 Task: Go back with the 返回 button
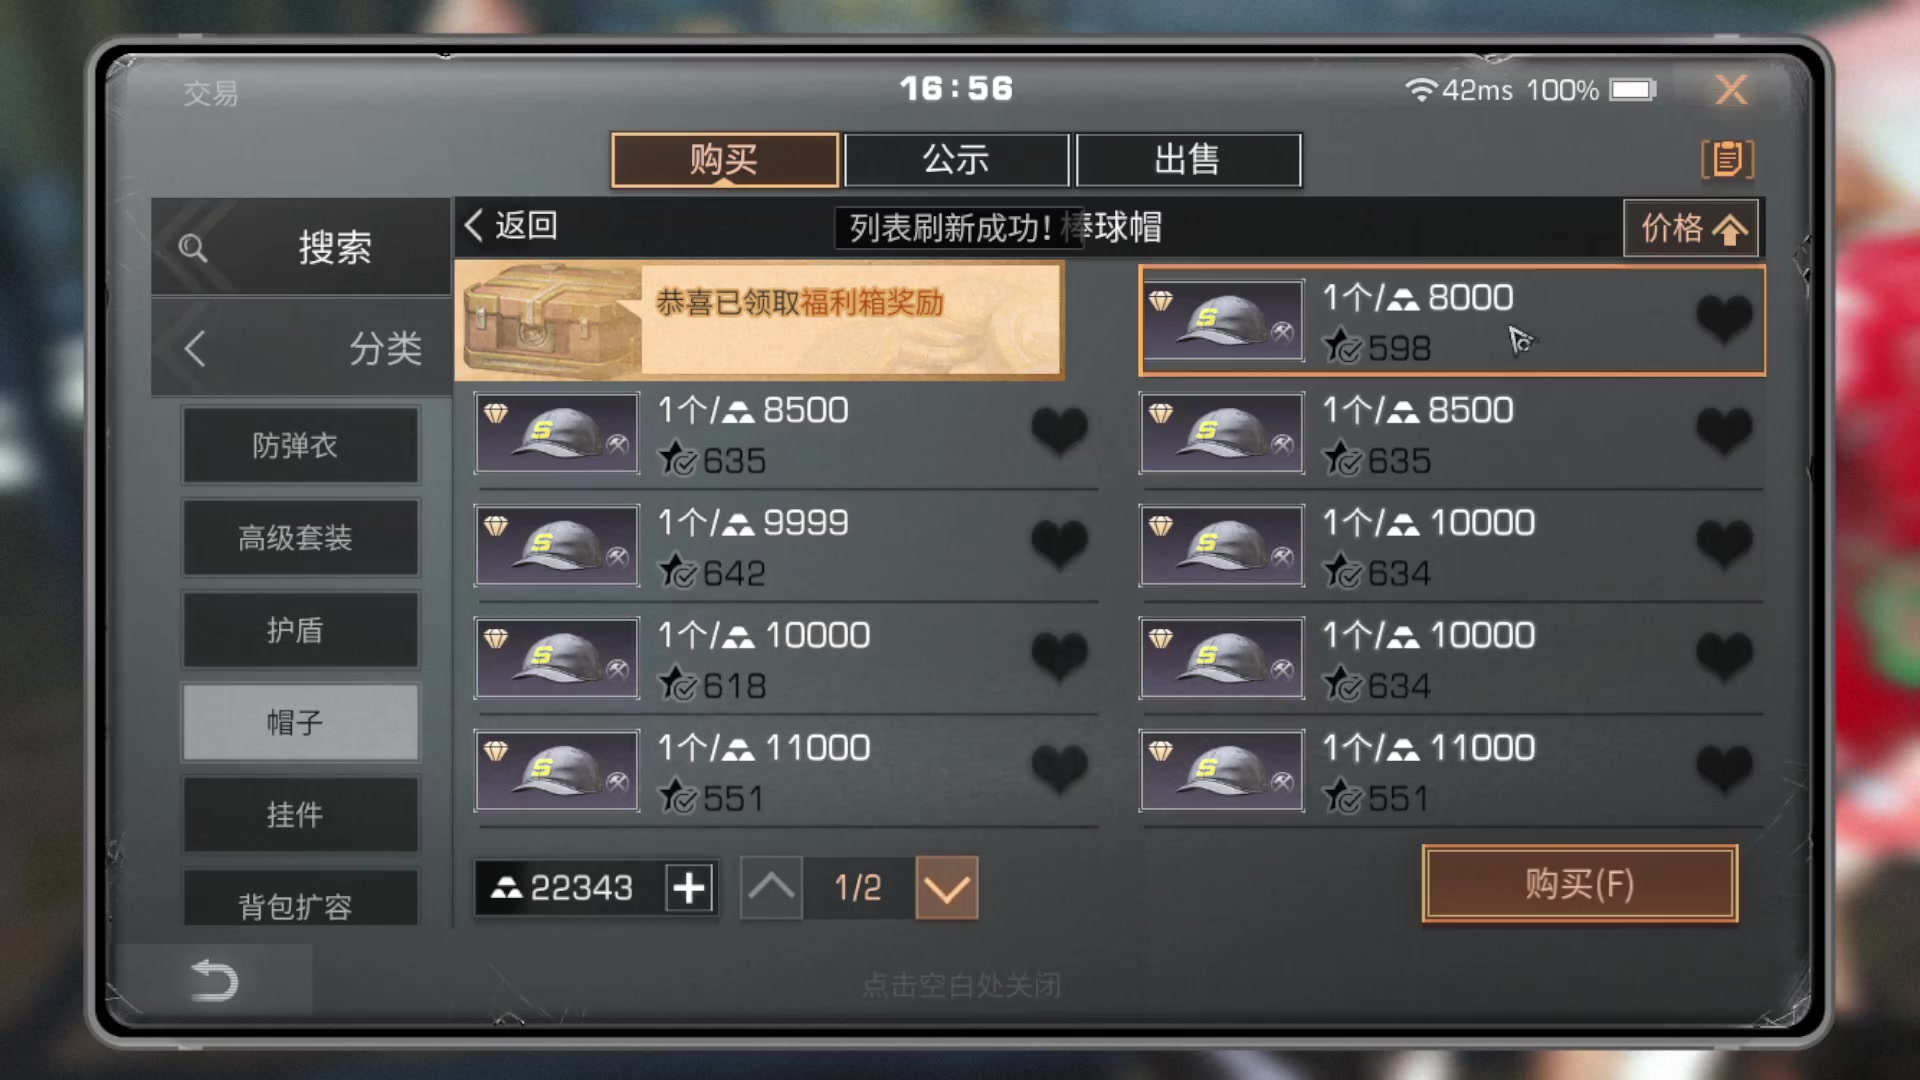point(511,226)
